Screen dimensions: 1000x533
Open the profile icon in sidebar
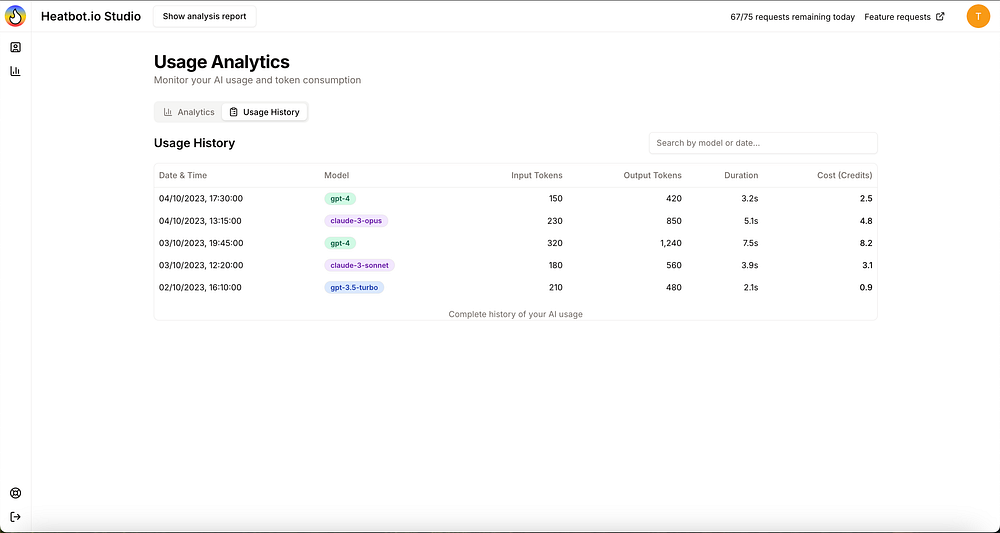click(15, 47)
